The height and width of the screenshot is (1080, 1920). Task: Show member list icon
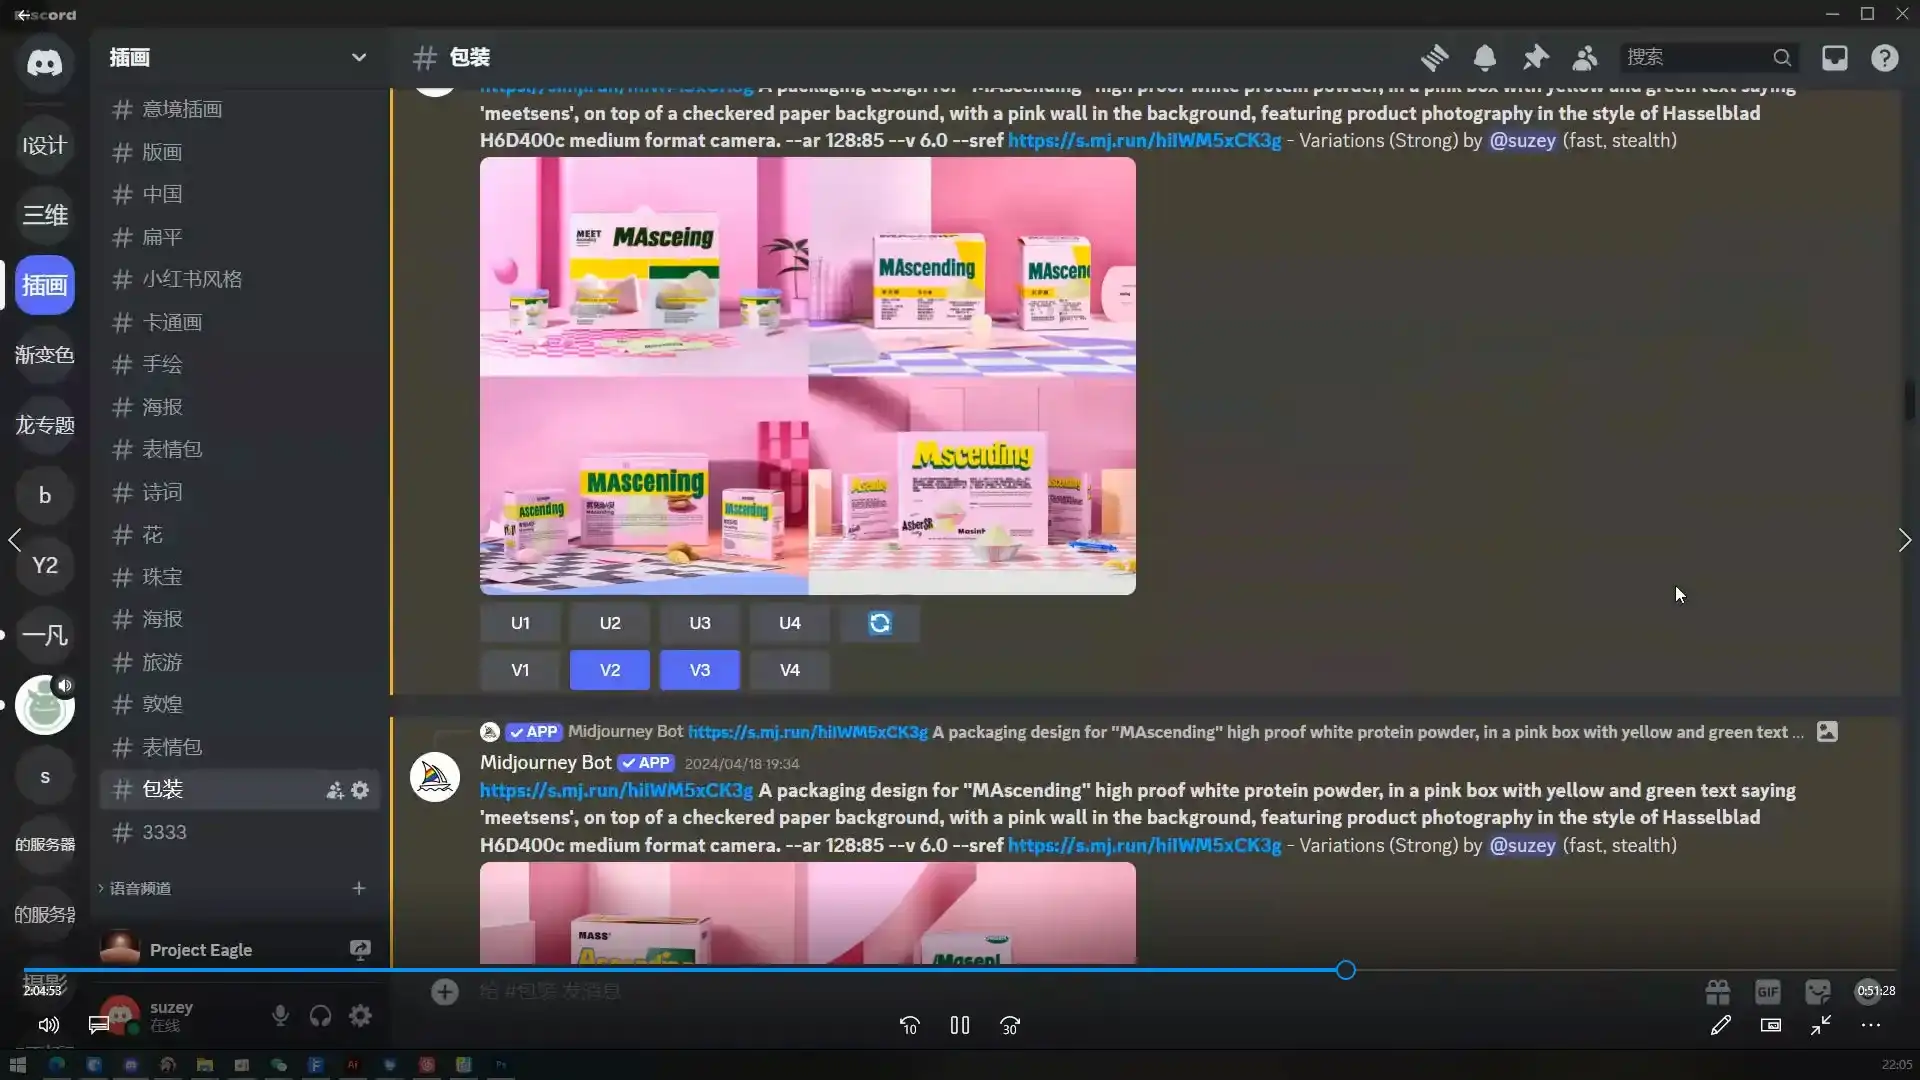[1585, 58]
